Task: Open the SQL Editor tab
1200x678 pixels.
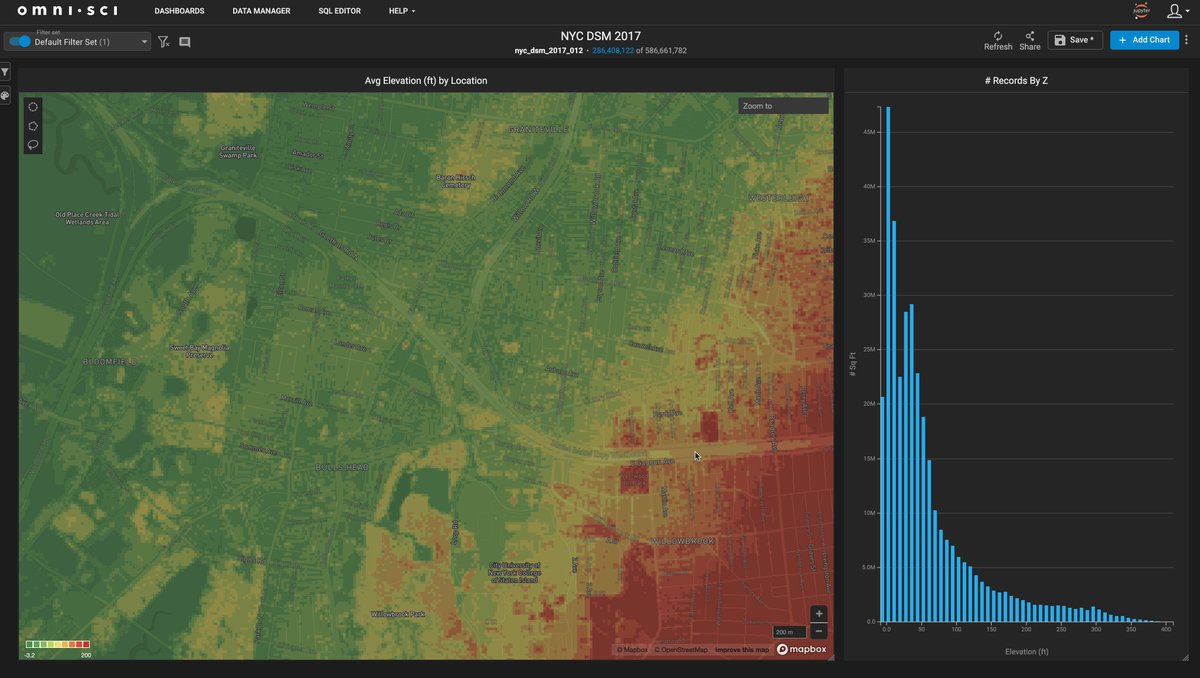Action: [x=339, y=11]
